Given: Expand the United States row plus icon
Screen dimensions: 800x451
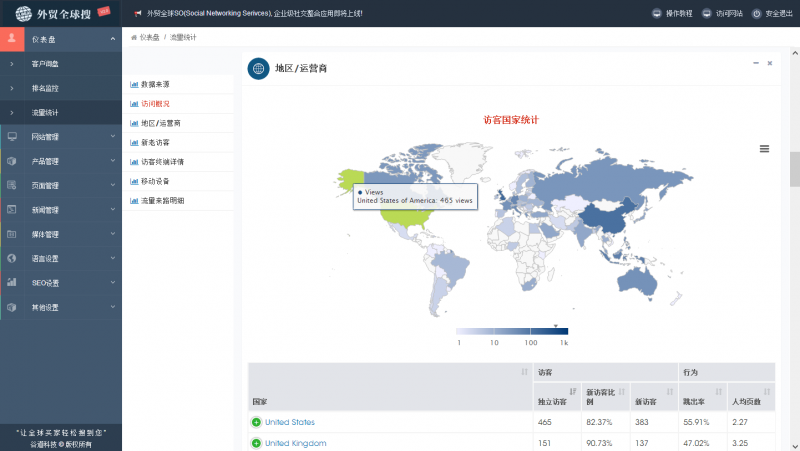Looking at the screenshot, I should coord(256,423).
